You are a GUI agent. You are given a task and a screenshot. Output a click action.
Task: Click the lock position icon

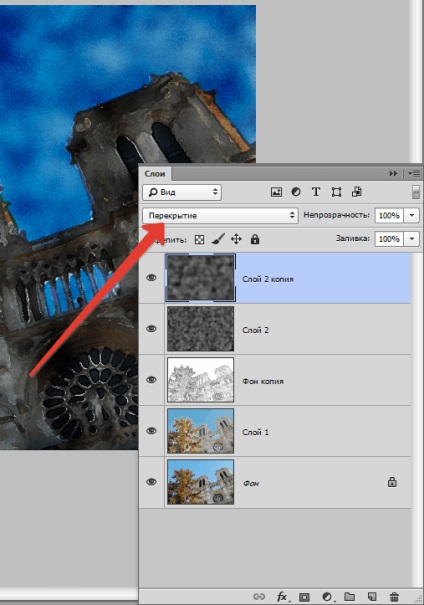click(x=236, y=239)
